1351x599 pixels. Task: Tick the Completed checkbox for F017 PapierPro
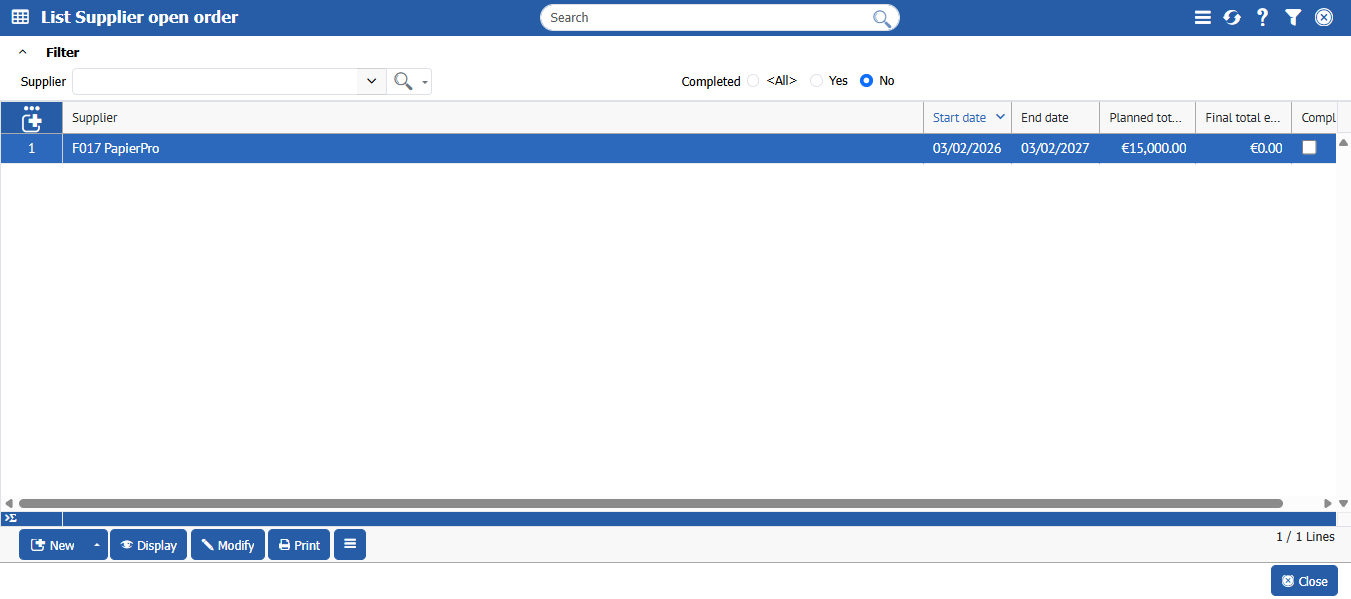click(x=1309, y=148)
